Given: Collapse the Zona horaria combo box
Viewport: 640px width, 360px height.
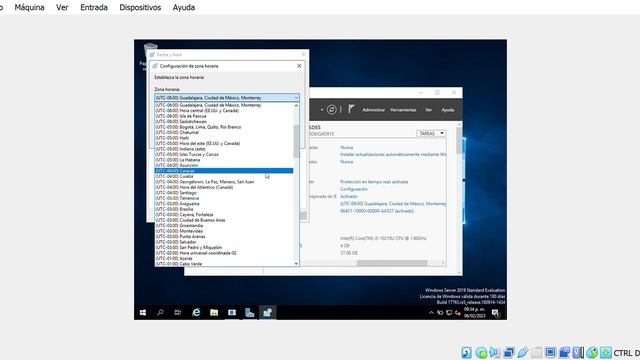Looking at the screenshot, I should 296,98.
